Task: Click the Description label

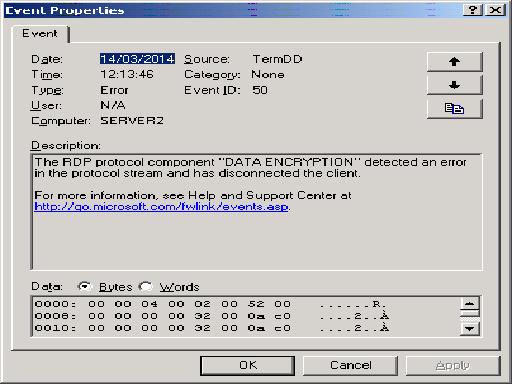Action: tap(66, 146)
